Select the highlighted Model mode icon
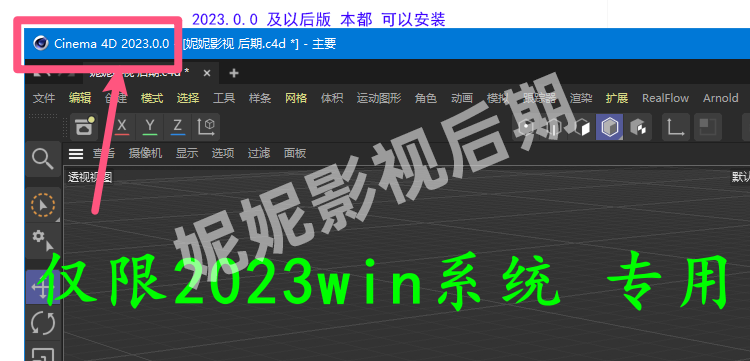 tap(609, 127)
